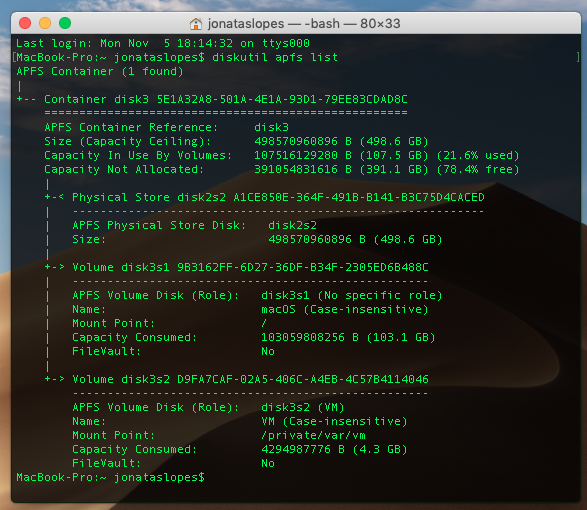
Task: Click 'APFS Container (1 found)' line
Action: coord(100,71)
